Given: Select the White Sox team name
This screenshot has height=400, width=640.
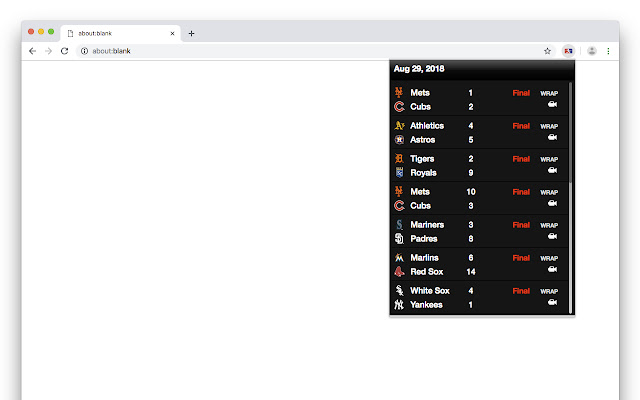Looking at the screenshot, I should click(430, 291).
